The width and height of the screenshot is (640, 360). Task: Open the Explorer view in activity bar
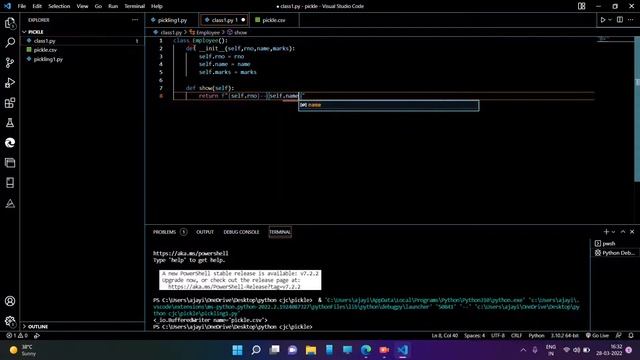[10, 23]
